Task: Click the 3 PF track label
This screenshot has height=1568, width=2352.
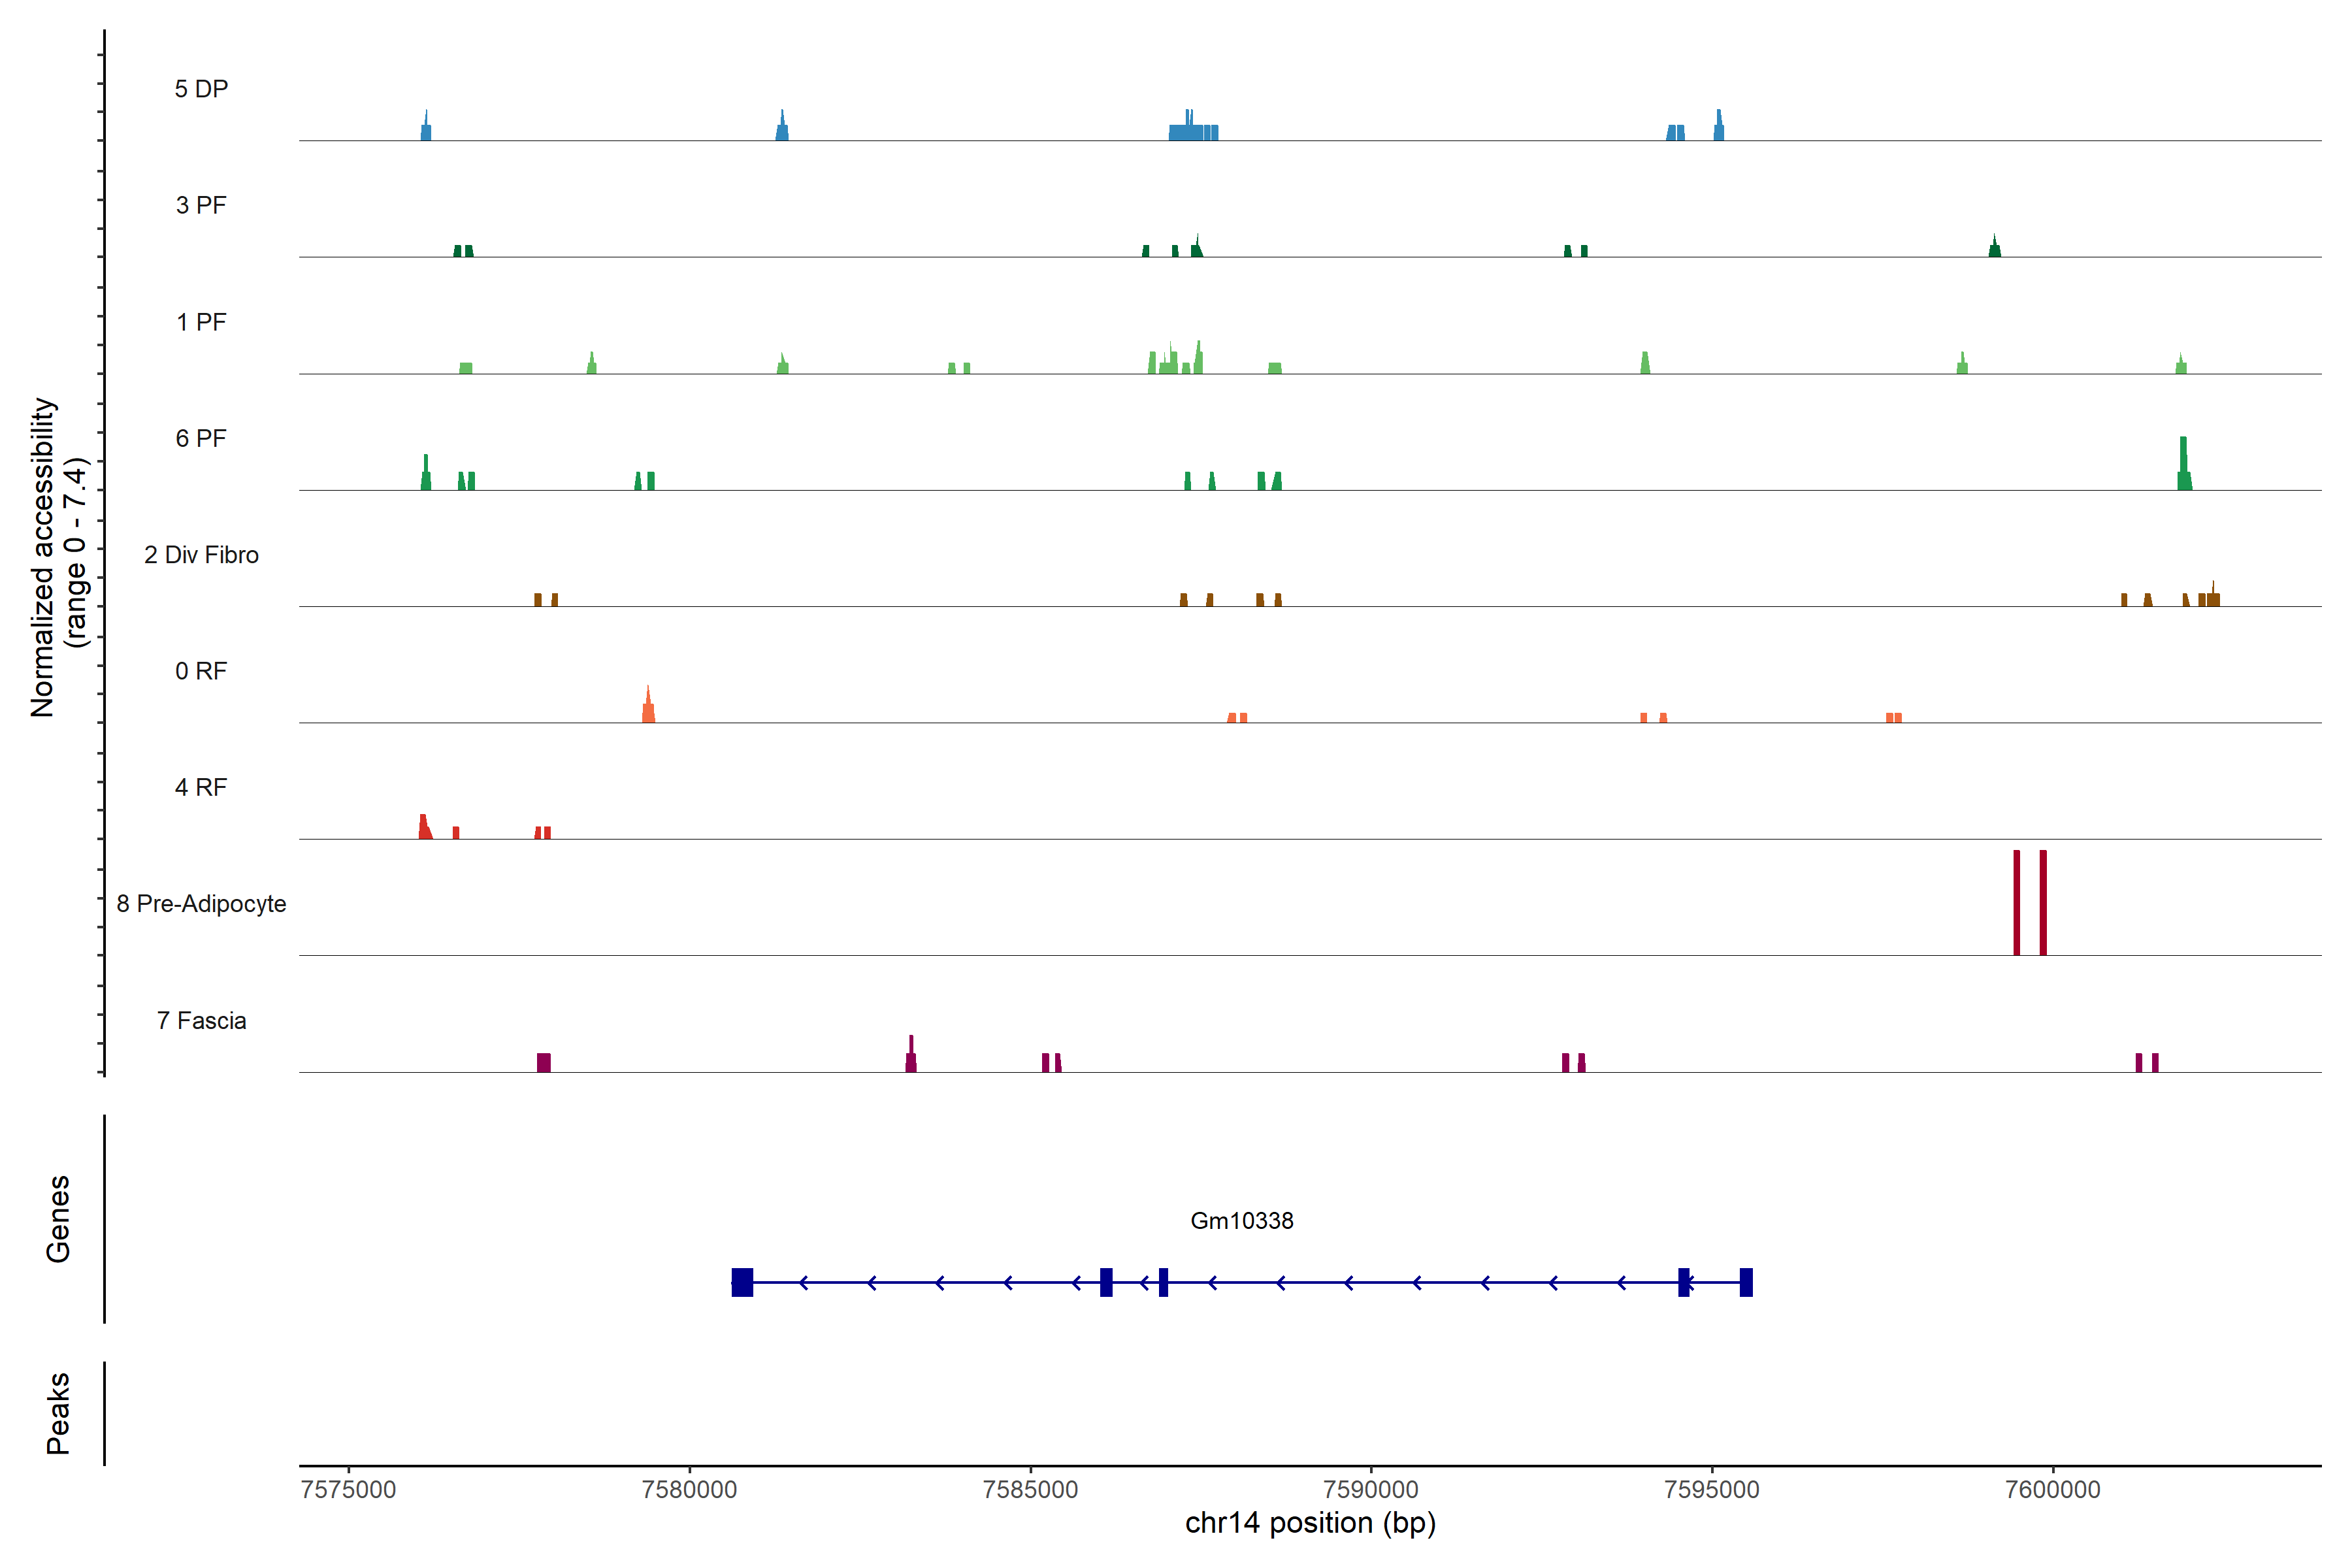Action: [x=201, y=205]
